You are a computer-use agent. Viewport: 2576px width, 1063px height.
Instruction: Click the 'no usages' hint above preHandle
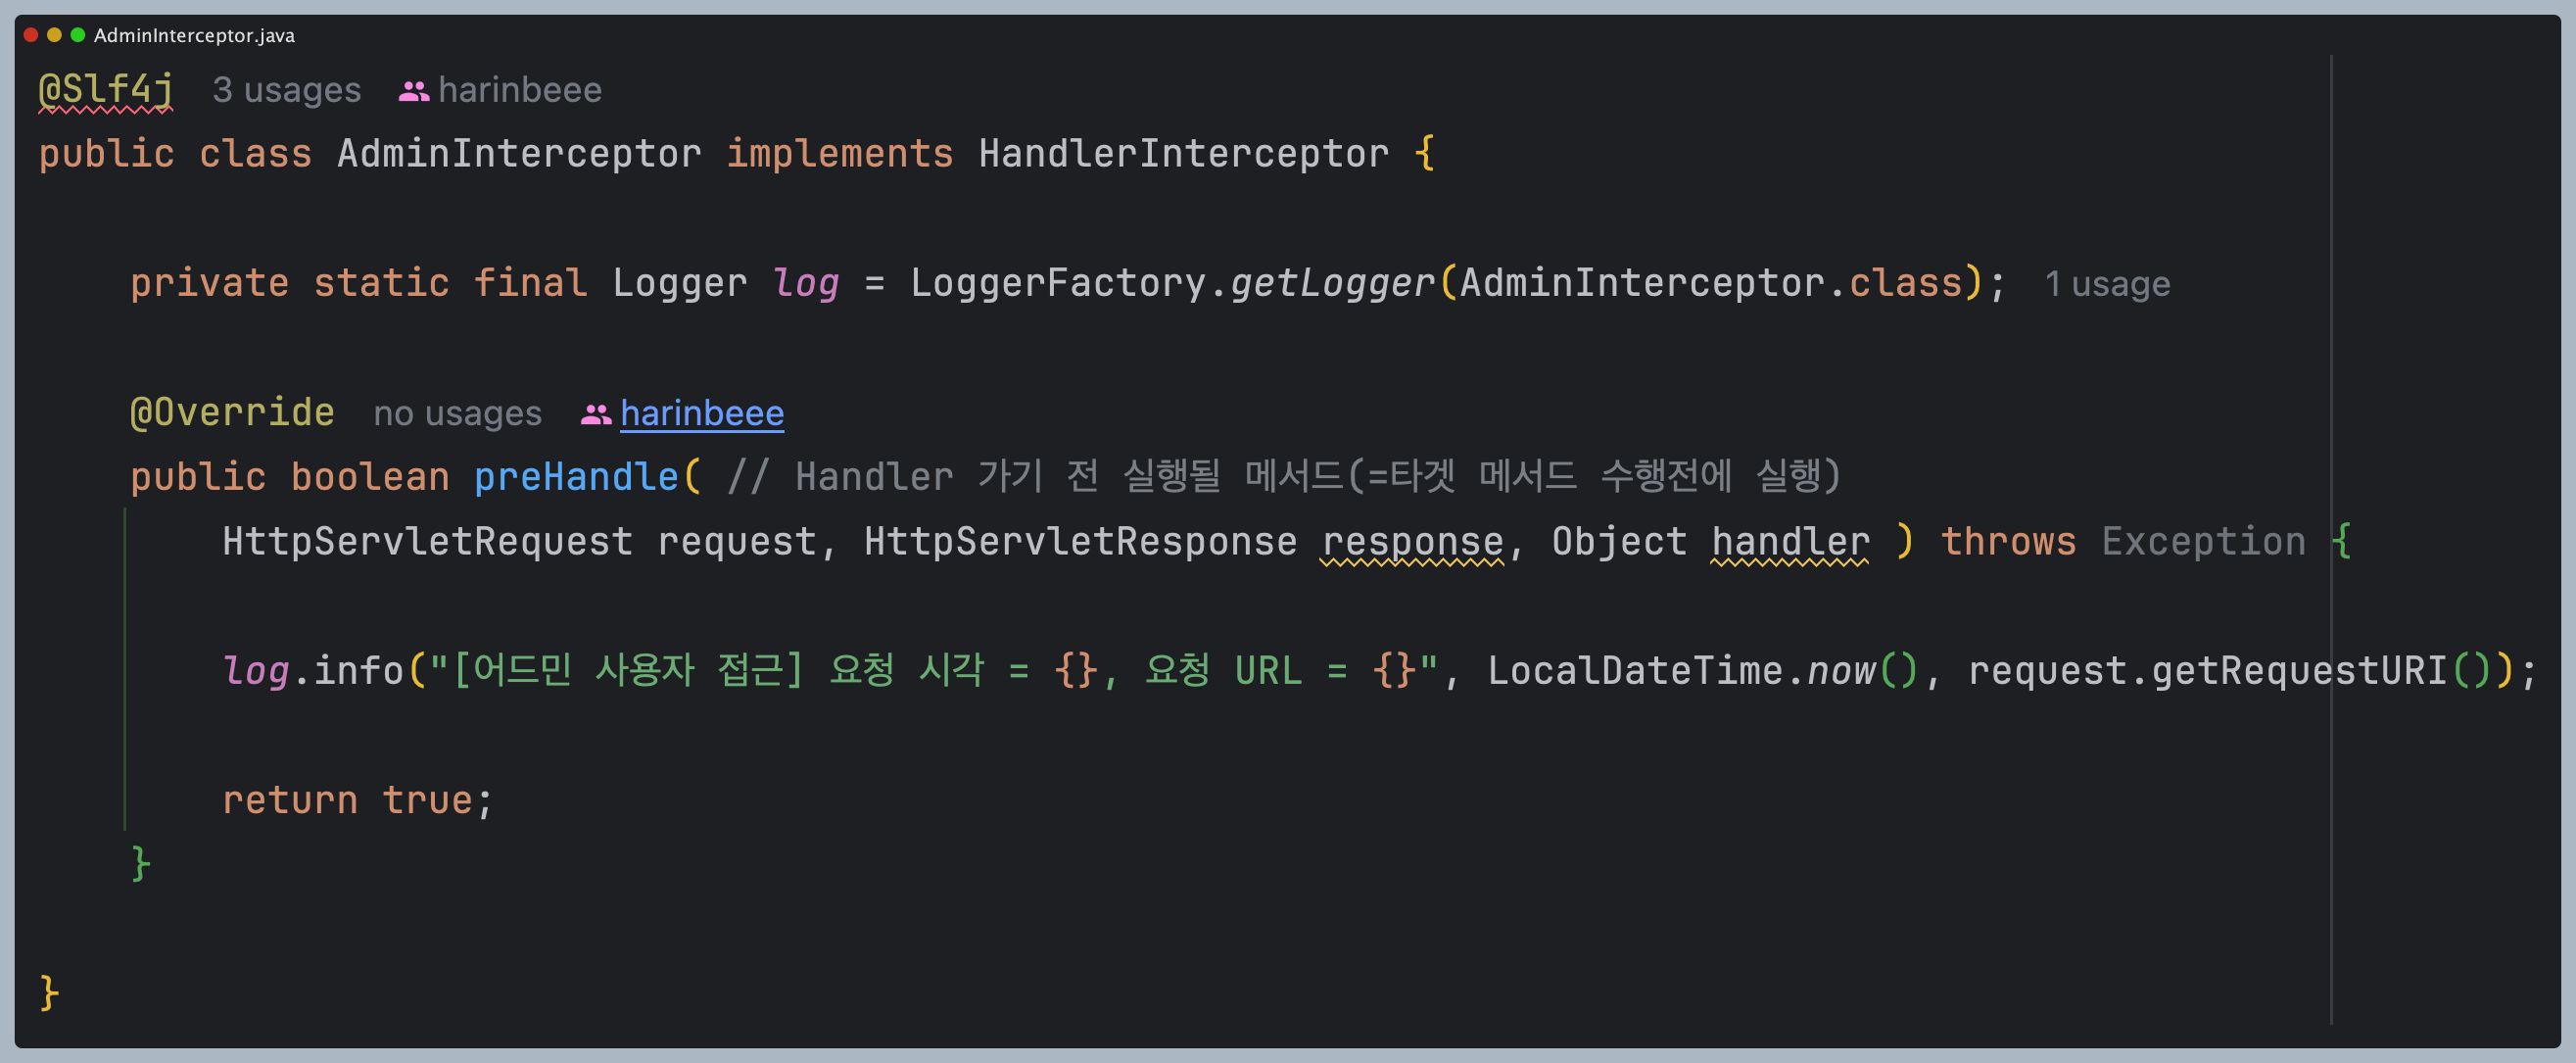[x=457, y=414]
